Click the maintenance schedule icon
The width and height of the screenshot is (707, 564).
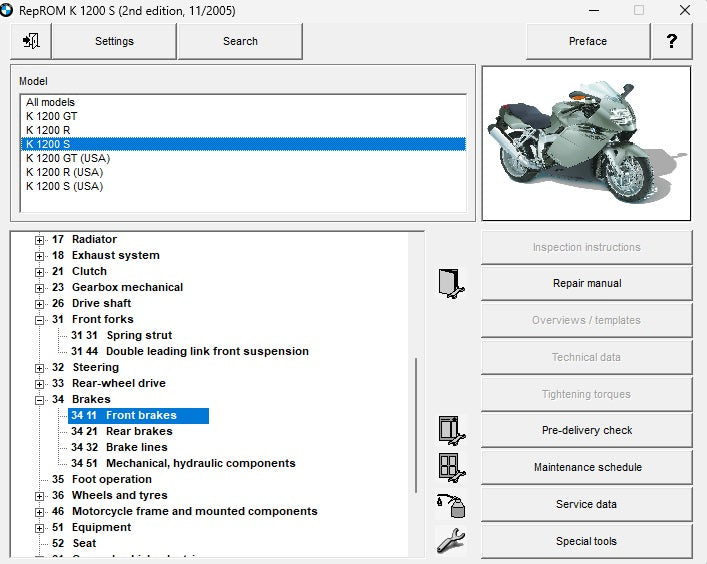coord(451,467)
